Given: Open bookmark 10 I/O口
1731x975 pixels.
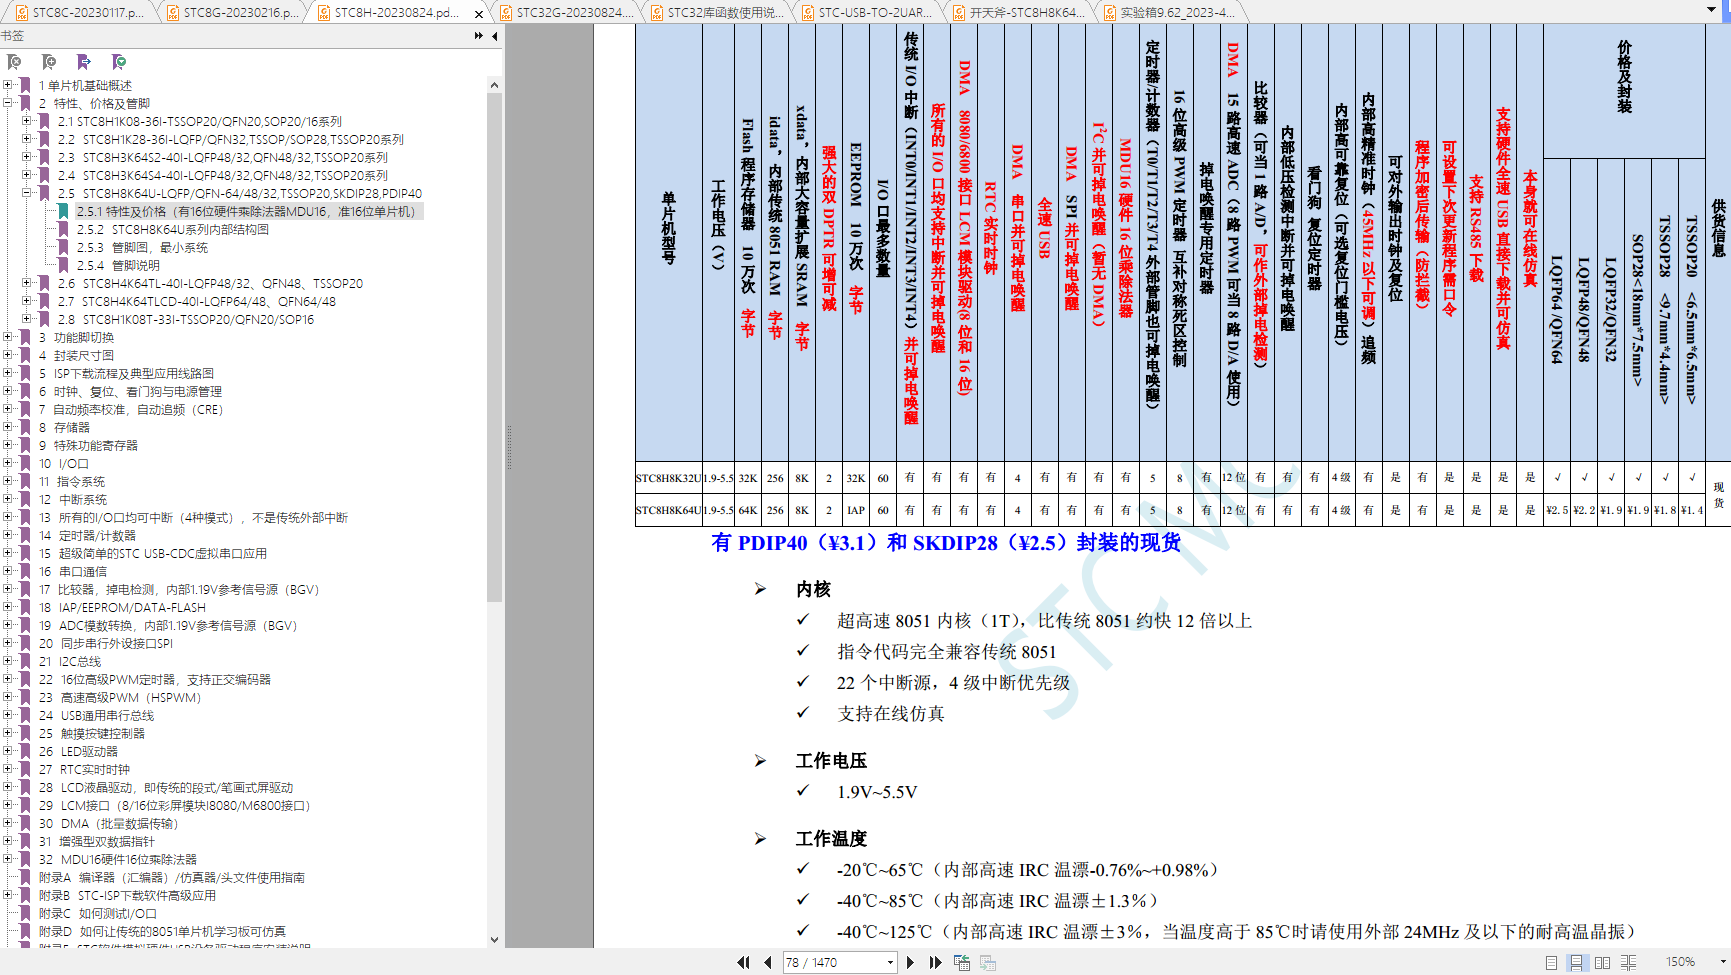Looking at the screenshot, I should pos(63,463).
